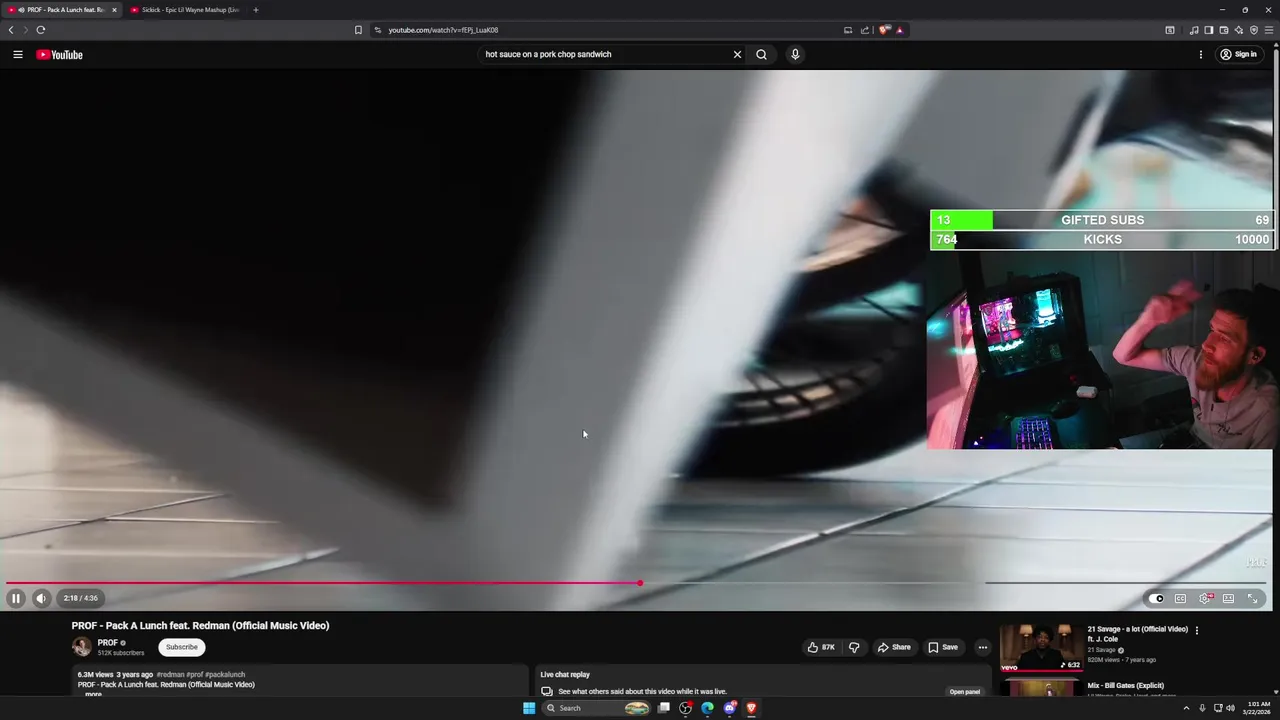Screen dimensions: 1280x720
Task: Turn on closed captions in player
Action: [1180, 598]
